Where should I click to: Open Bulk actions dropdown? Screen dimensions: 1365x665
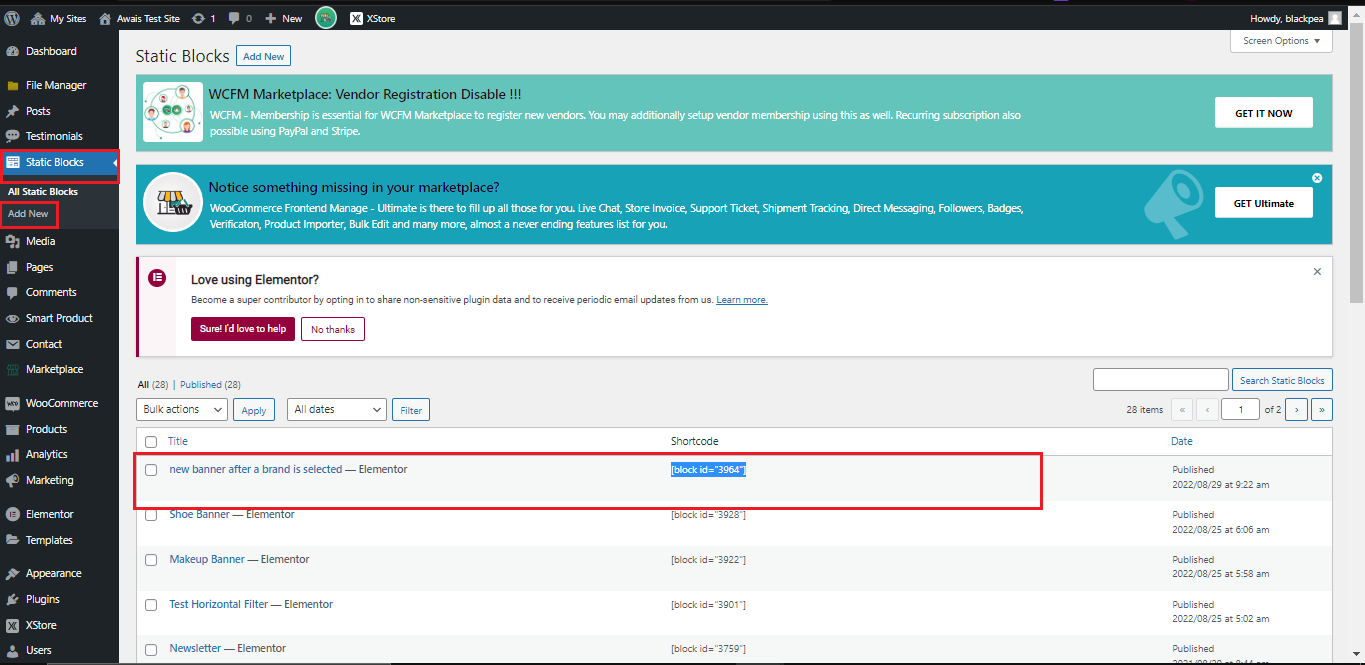[x=181, y=409]
